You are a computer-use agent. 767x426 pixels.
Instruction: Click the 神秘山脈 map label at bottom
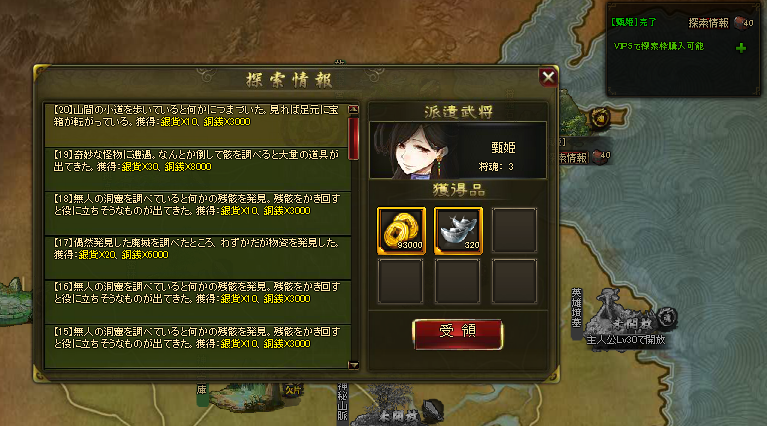tap(342, 402)
